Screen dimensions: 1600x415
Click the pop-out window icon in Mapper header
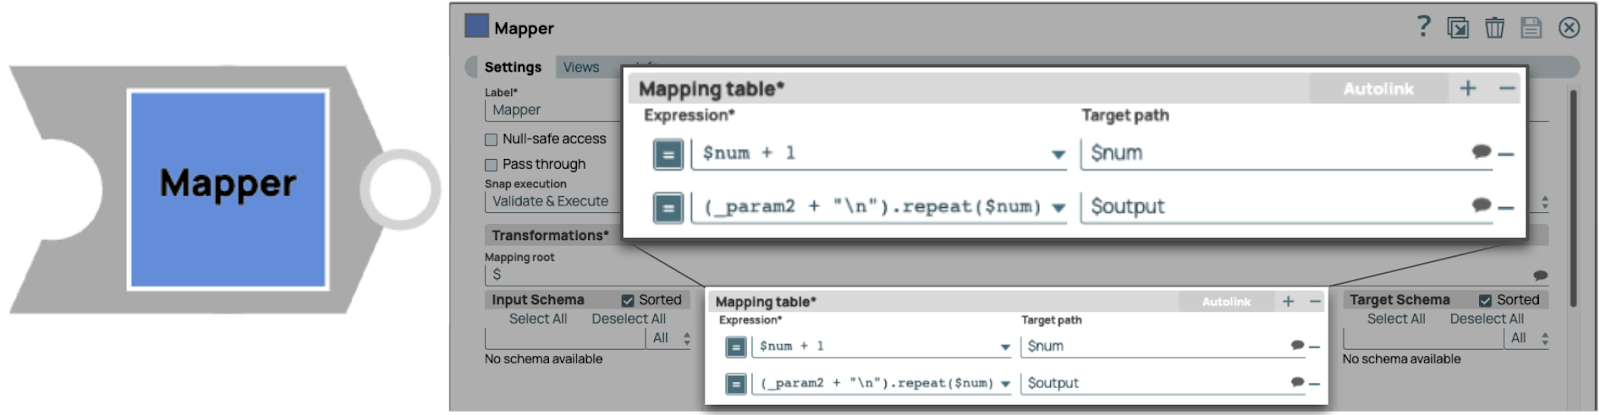(1458, 28)
